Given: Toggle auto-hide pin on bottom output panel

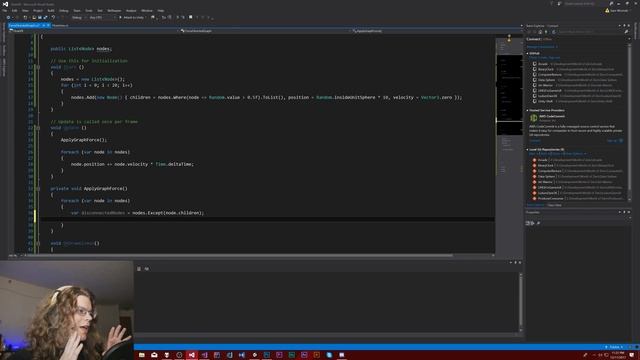Looking at the screenshot, I should [515, 263].
